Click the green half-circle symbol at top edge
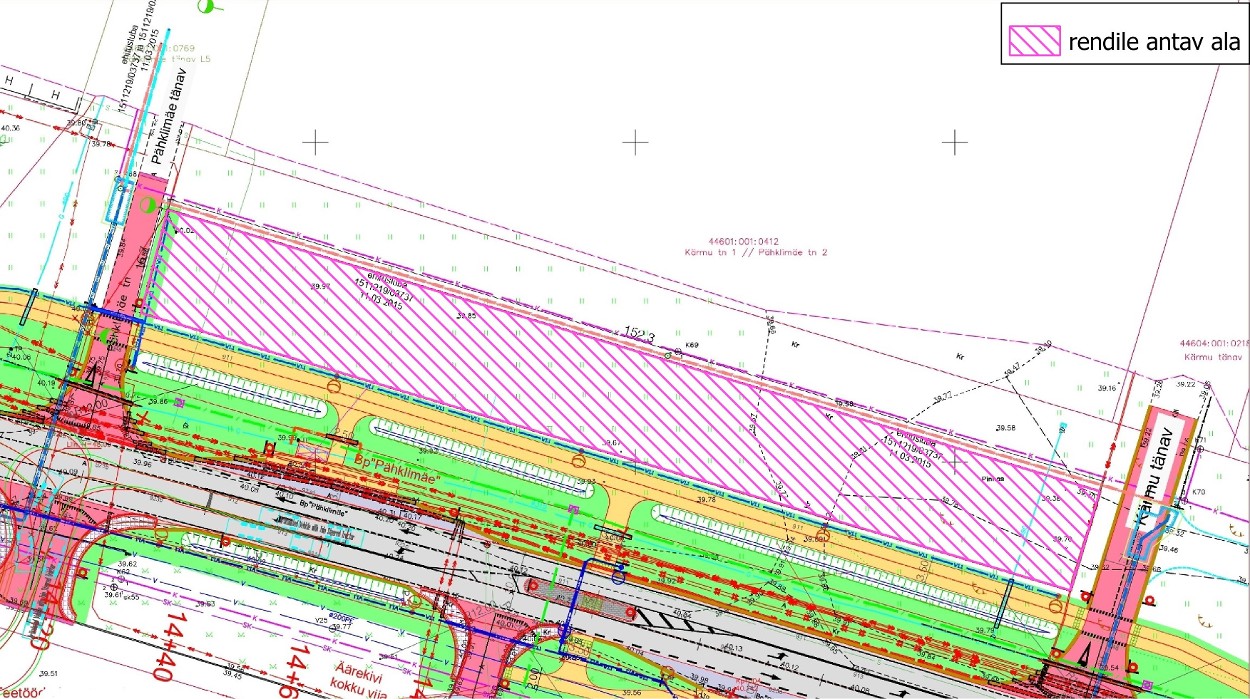 click(207, 6)
